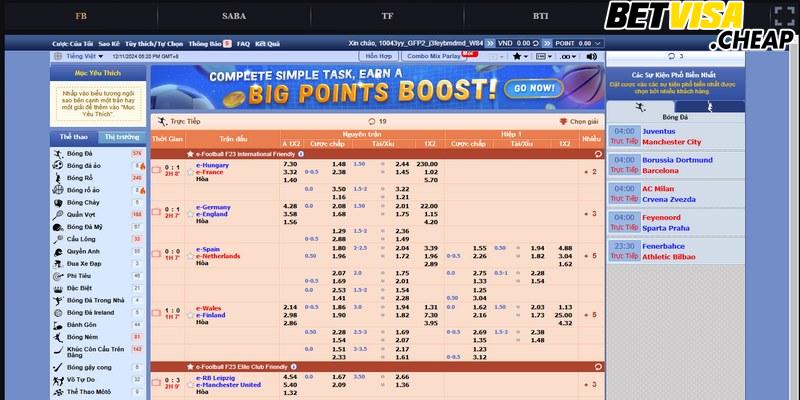800x400 pixels.
Task: Click the soccer player tab icon in popular events
Action: [640, 107]
